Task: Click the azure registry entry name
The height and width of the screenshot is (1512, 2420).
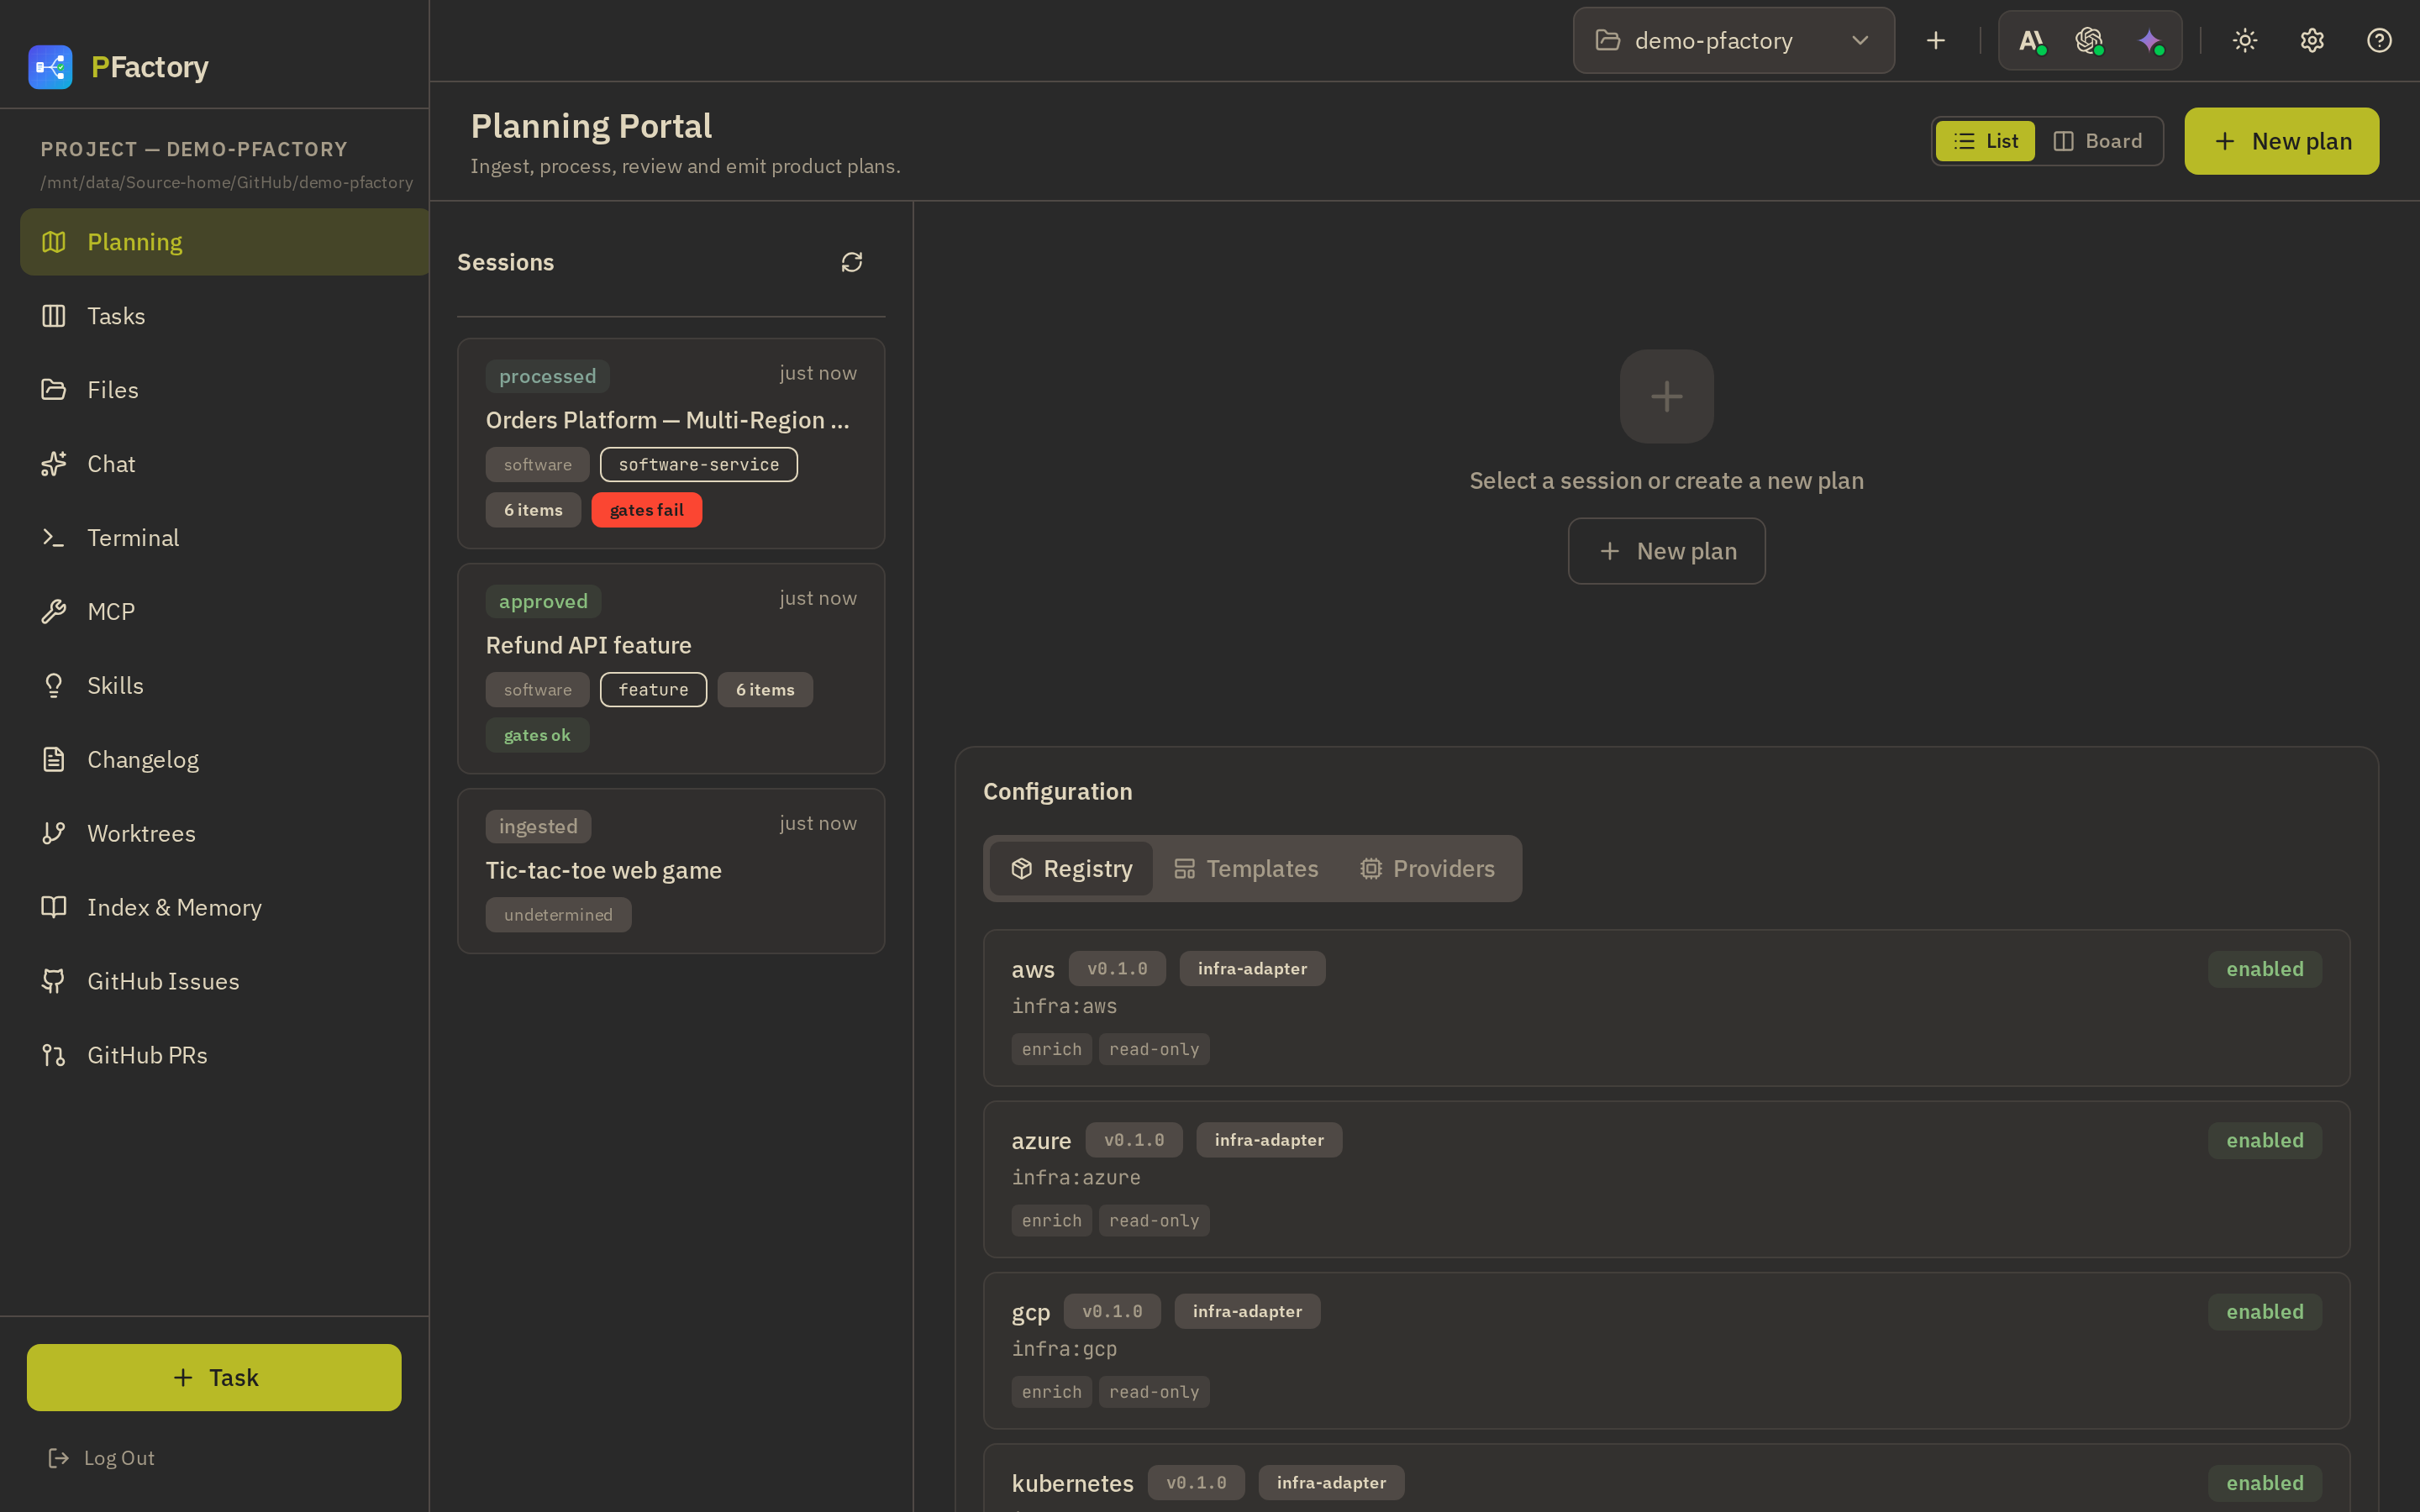Action: click(1041, 1140)
